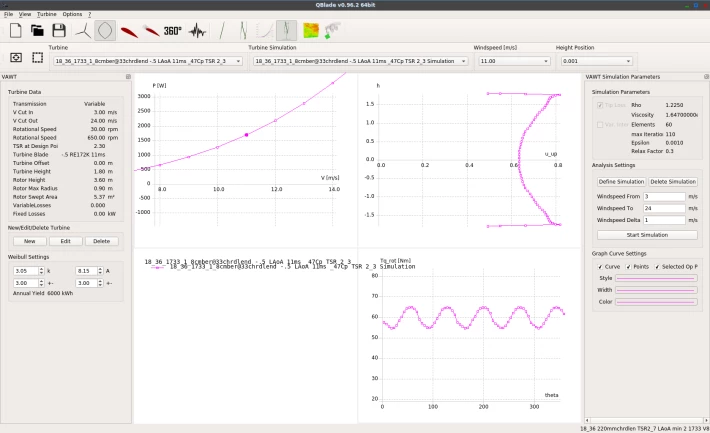Click the New turbine button

[29, 241]
